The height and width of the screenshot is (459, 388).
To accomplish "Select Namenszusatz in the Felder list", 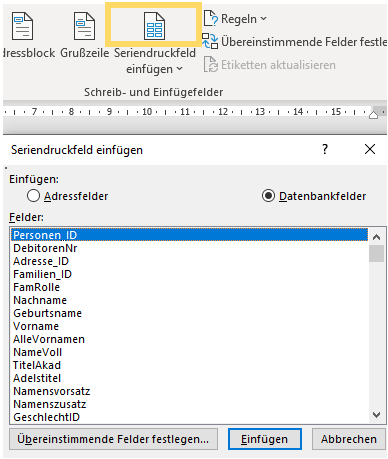I will coord(190,404).
